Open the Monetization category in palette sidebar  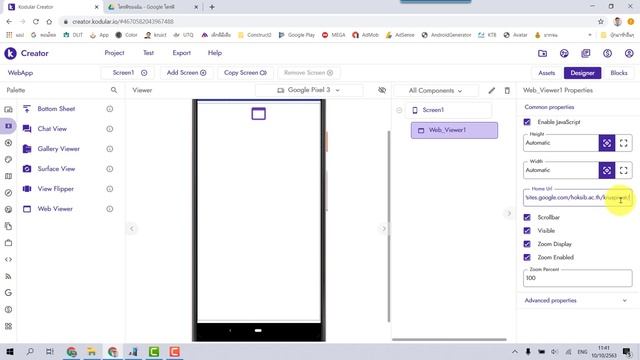tap(8, 309)
